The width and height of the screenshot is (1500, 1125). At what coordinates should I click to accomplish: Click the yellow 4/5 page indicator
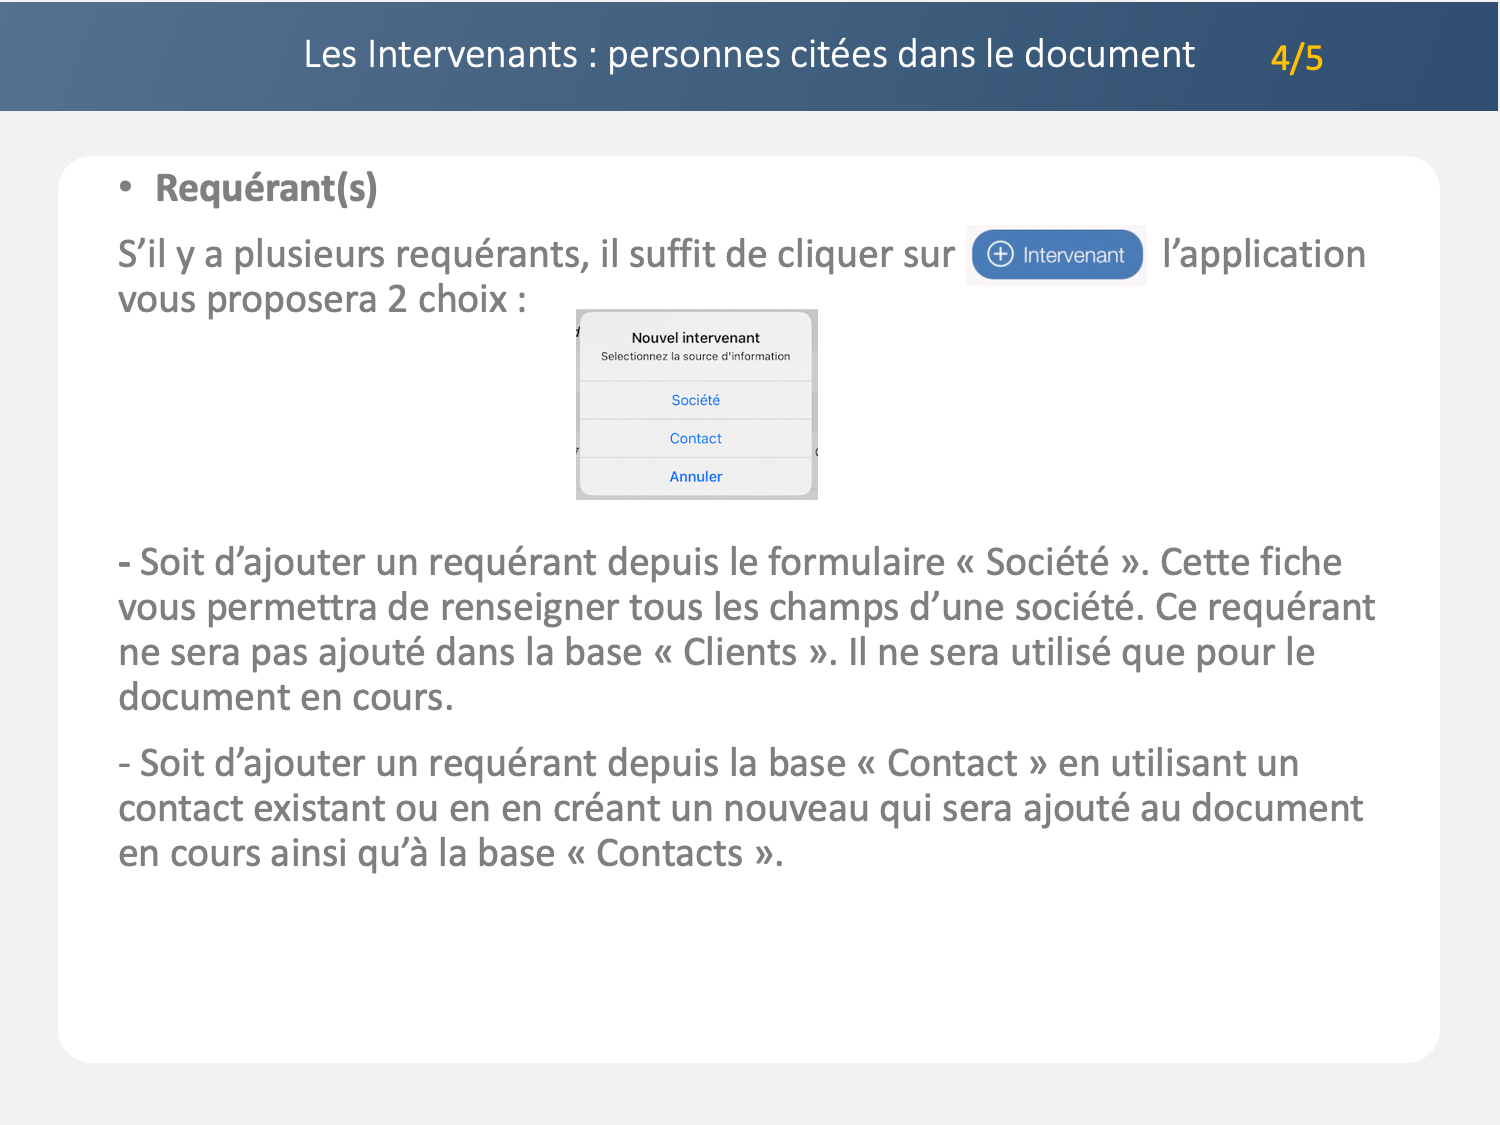[x=1296, y=58]
